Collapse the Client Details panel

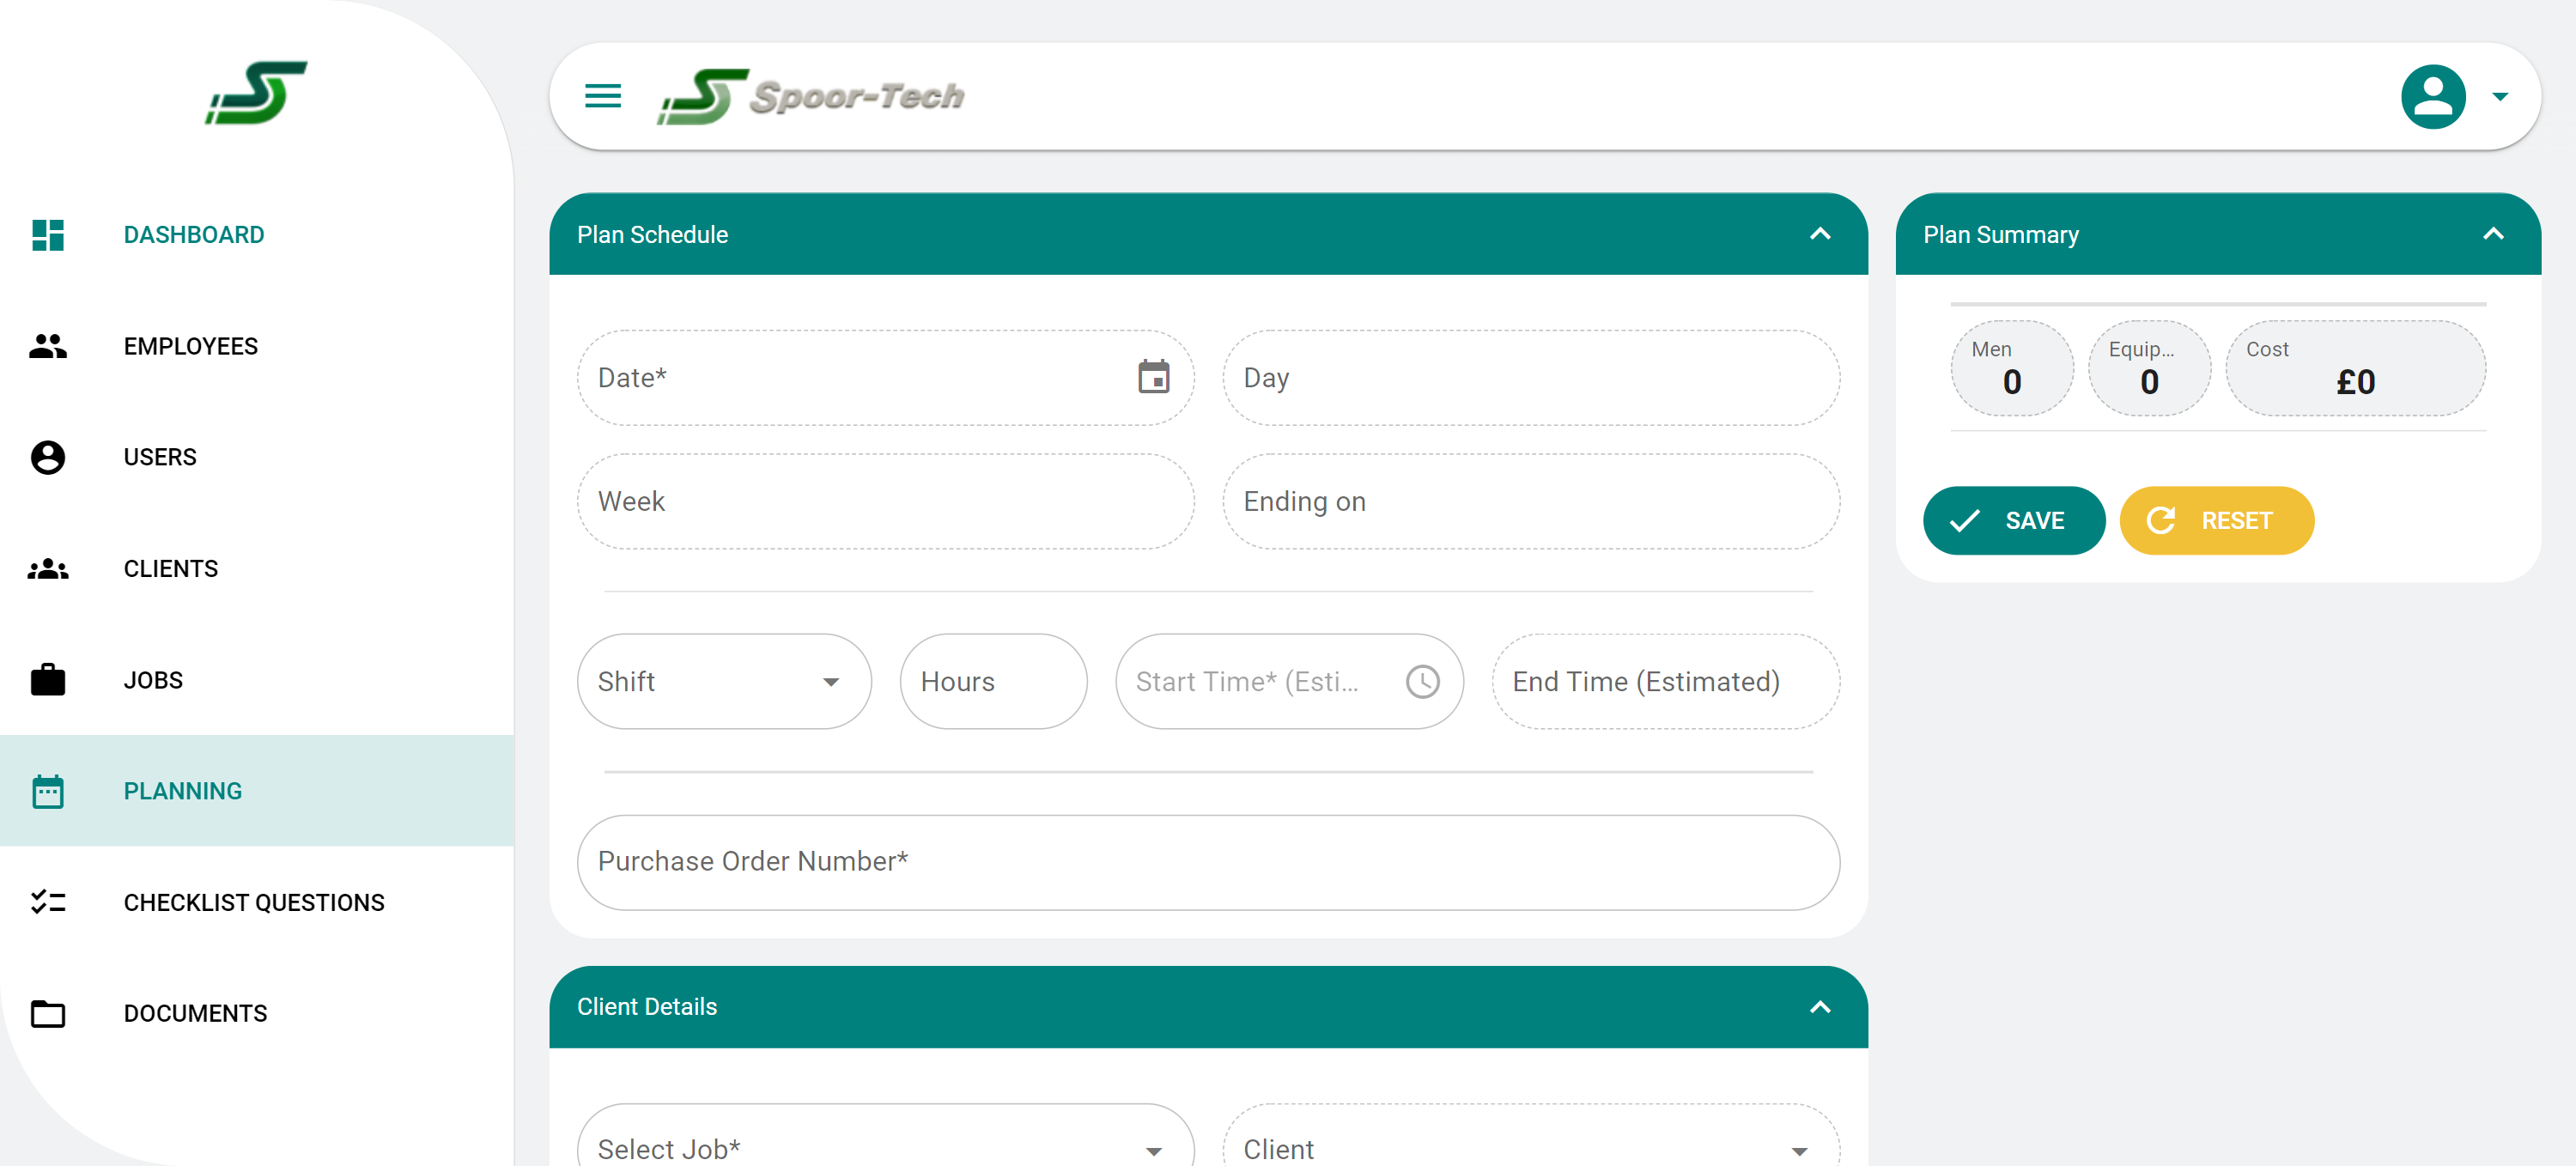(1819, 1007)
